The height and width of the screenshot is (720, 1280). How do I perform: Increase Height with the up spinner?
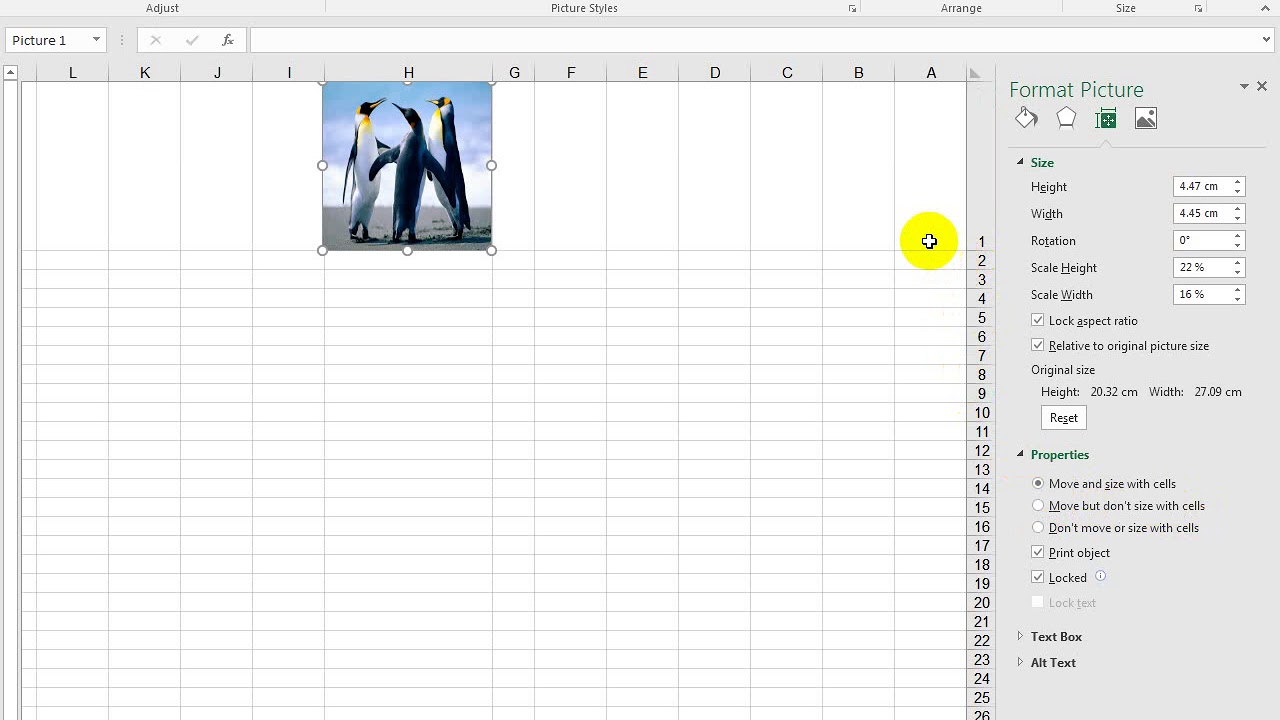pos(1238,182)
